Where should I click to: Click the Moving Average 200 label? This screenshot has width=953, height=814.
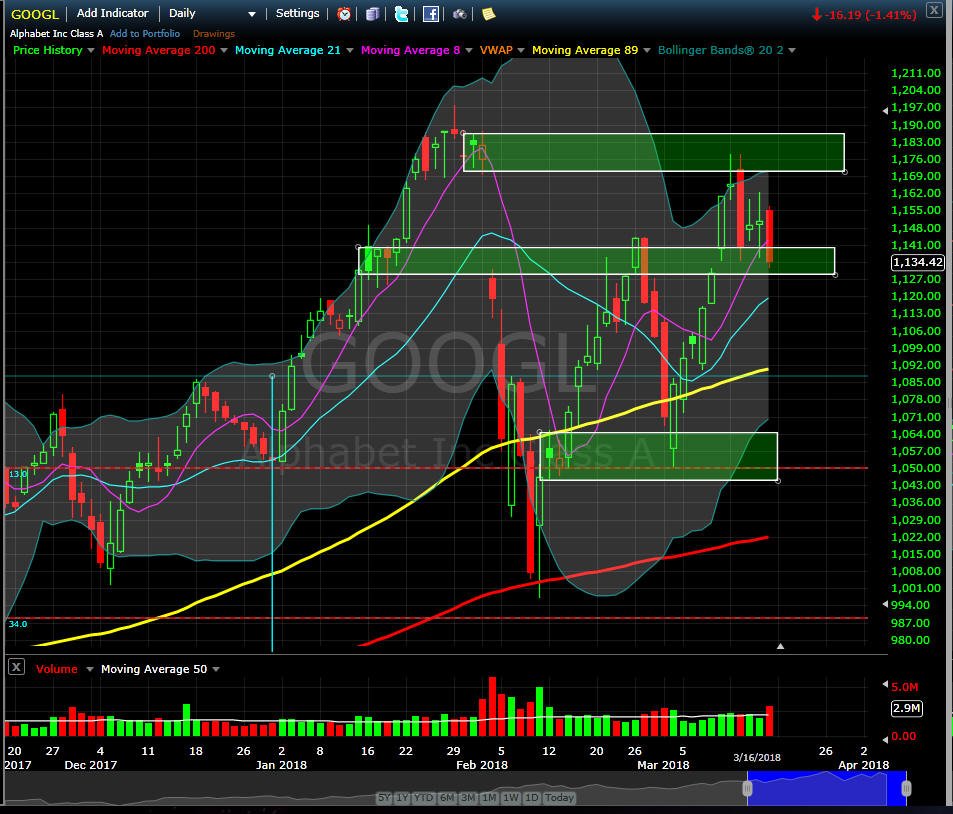pyautogui.click(x=159, y=50)
